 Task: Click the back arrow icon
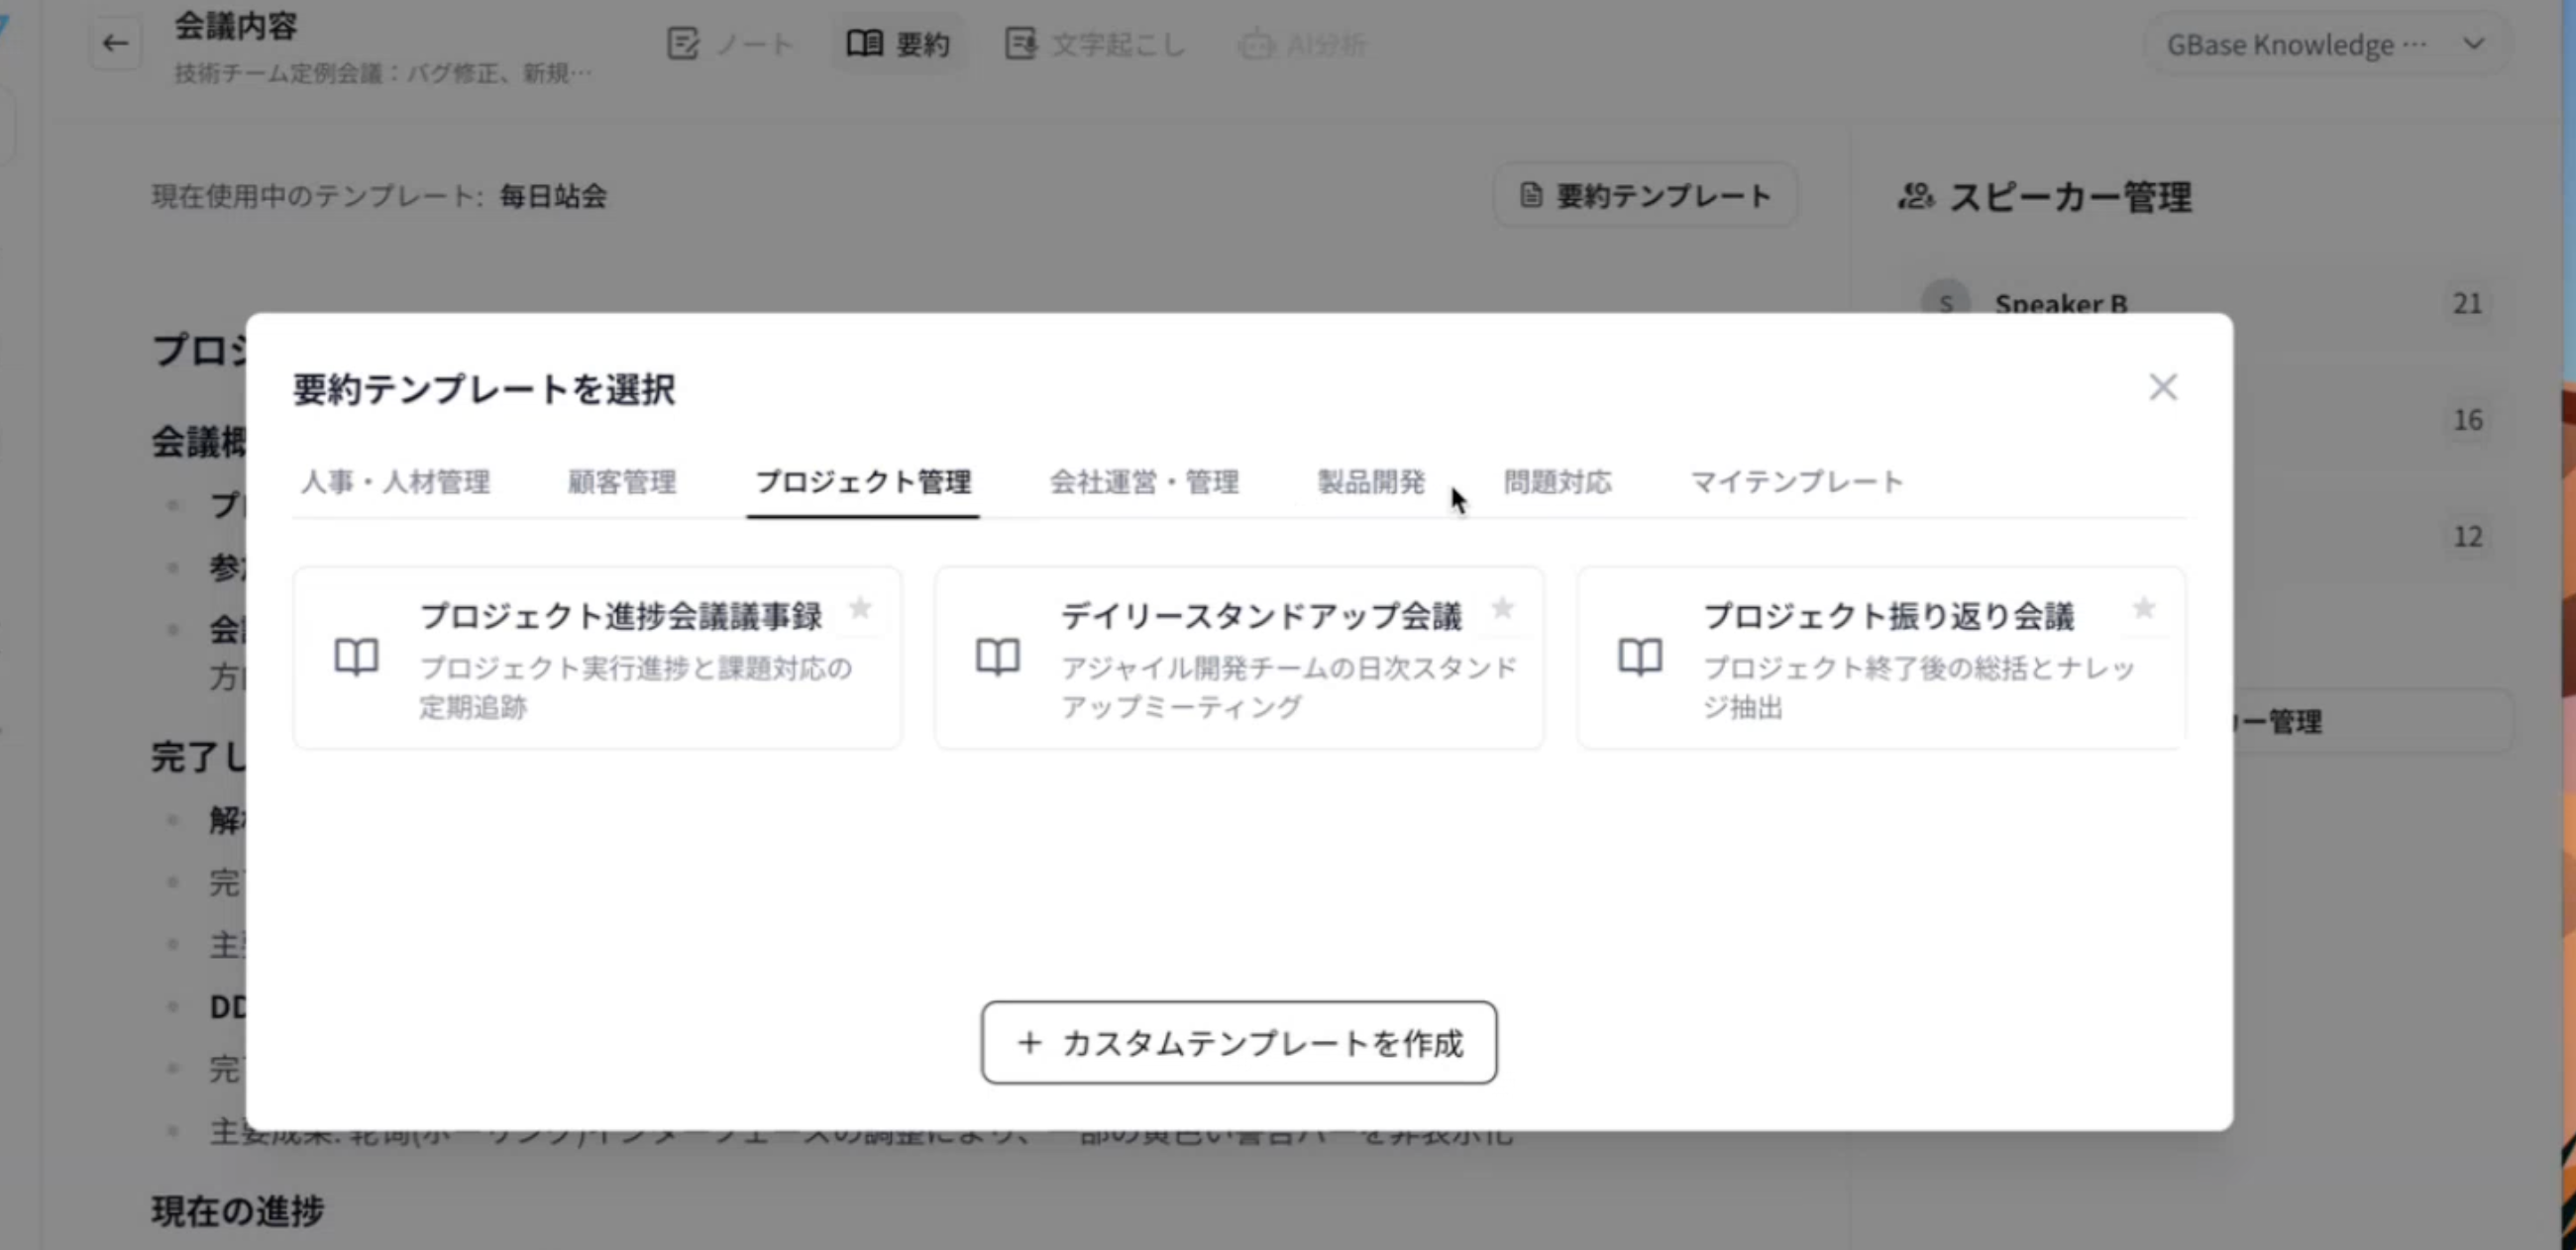(x=114, y=43)
